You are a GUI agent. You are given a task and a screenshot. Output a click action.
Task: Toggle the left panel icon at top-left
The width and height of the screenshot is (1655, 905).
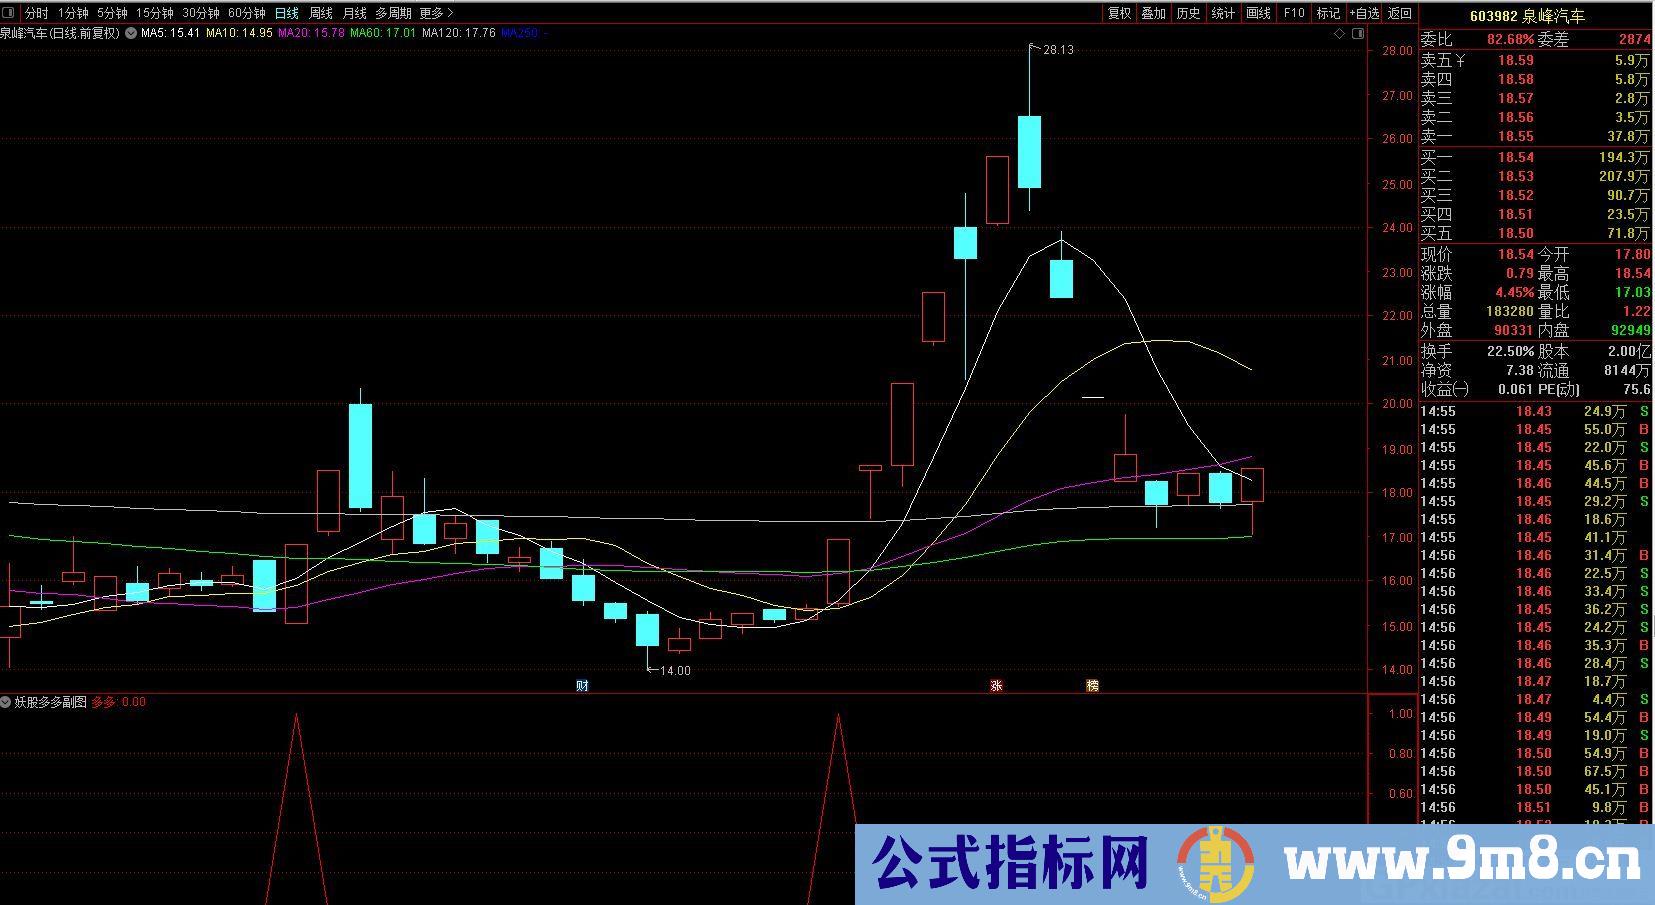(10, 13)
